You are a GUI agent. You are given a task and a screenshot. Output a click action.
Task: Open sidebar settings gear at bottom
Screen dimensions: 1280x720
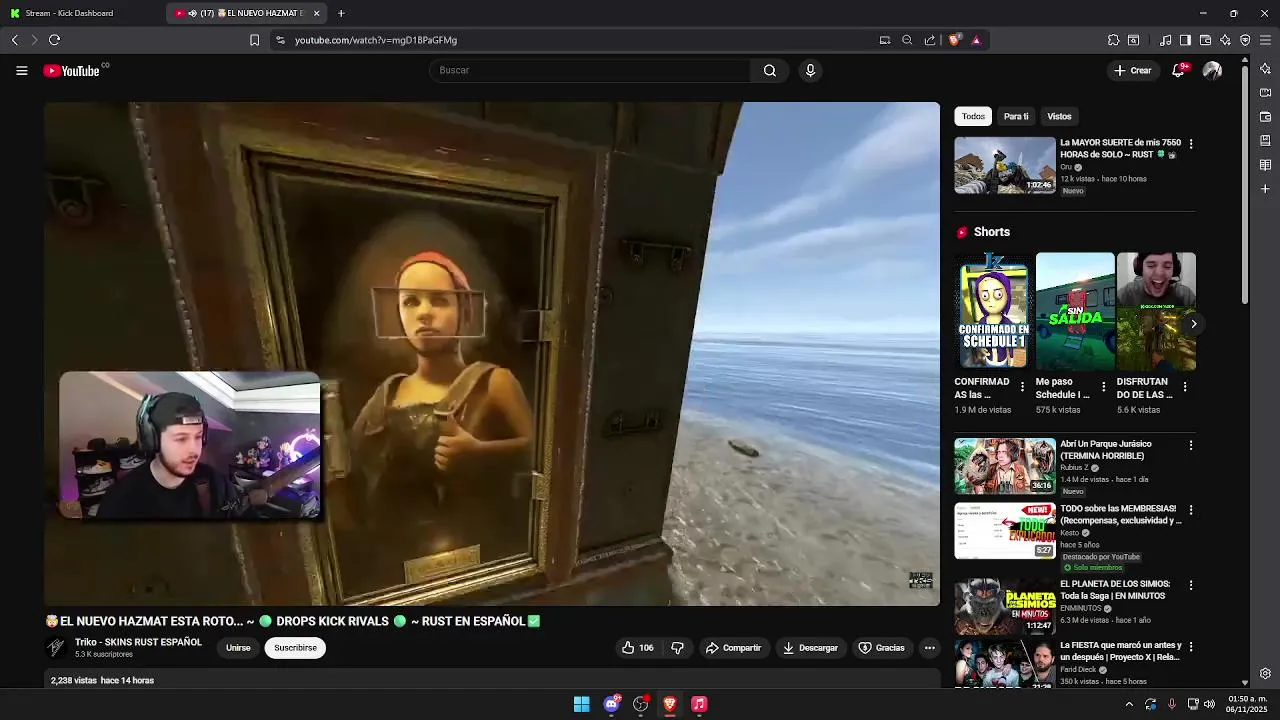click(1265, 673)
